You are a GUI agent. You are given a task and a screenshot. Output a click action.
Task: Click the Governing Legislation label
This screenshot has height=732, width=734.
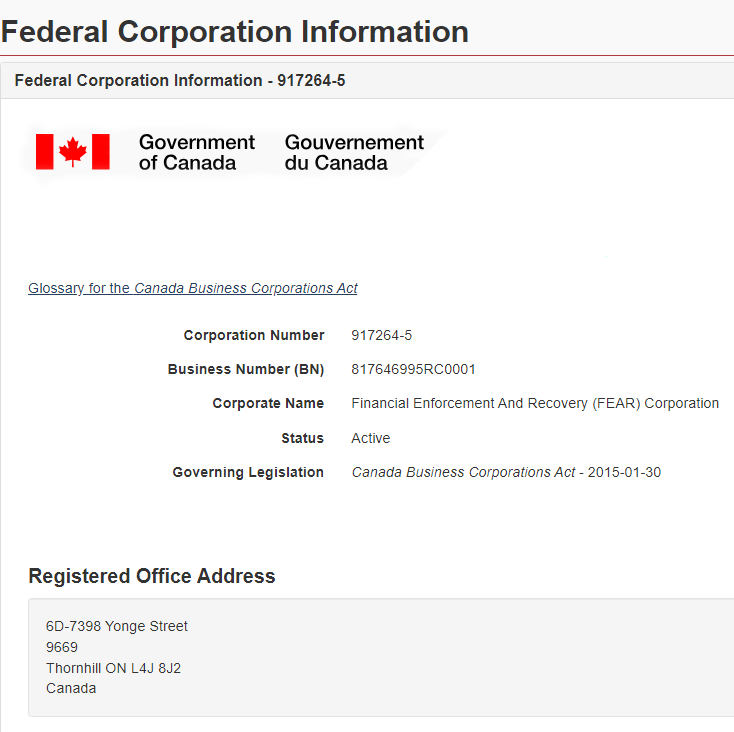coord(248,472)
